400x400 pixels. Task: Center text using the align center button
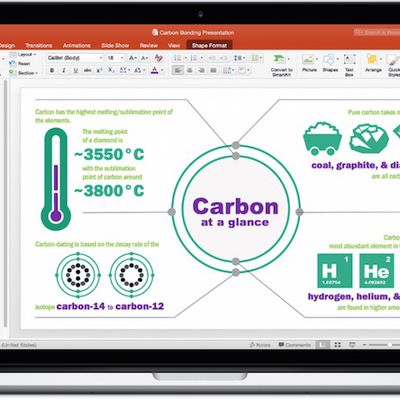click(190, 70)
